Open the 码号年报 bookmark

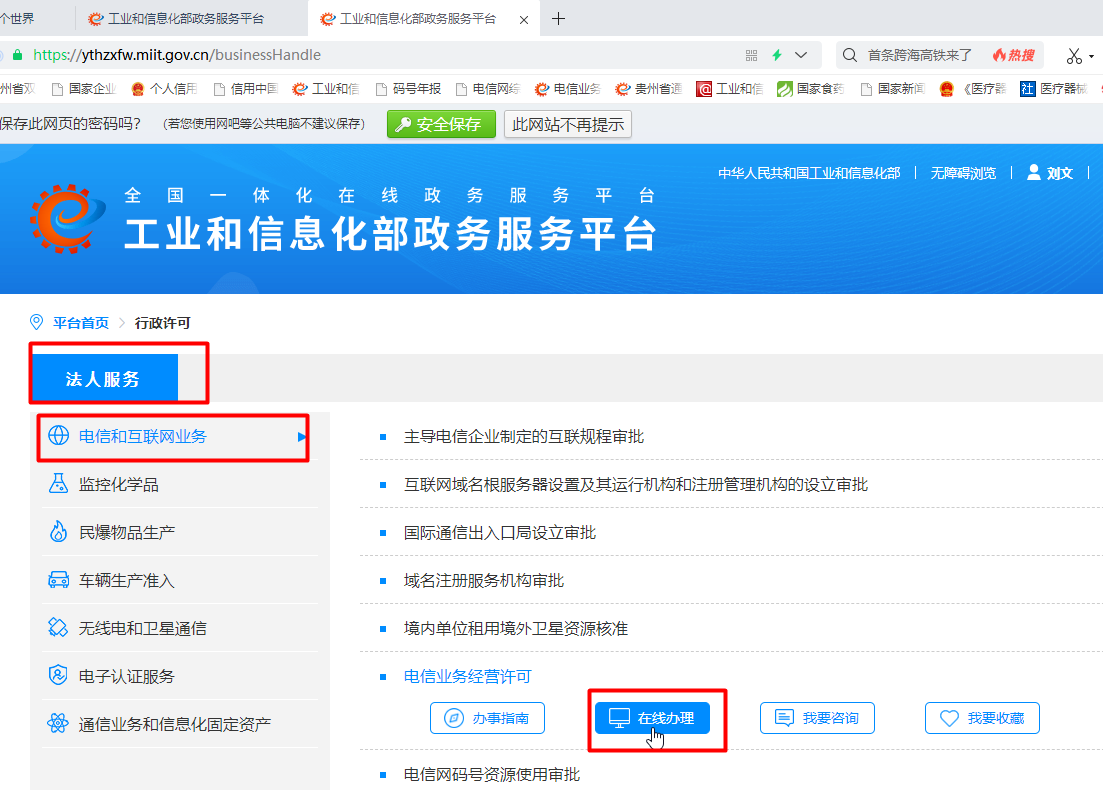[408, 89]
